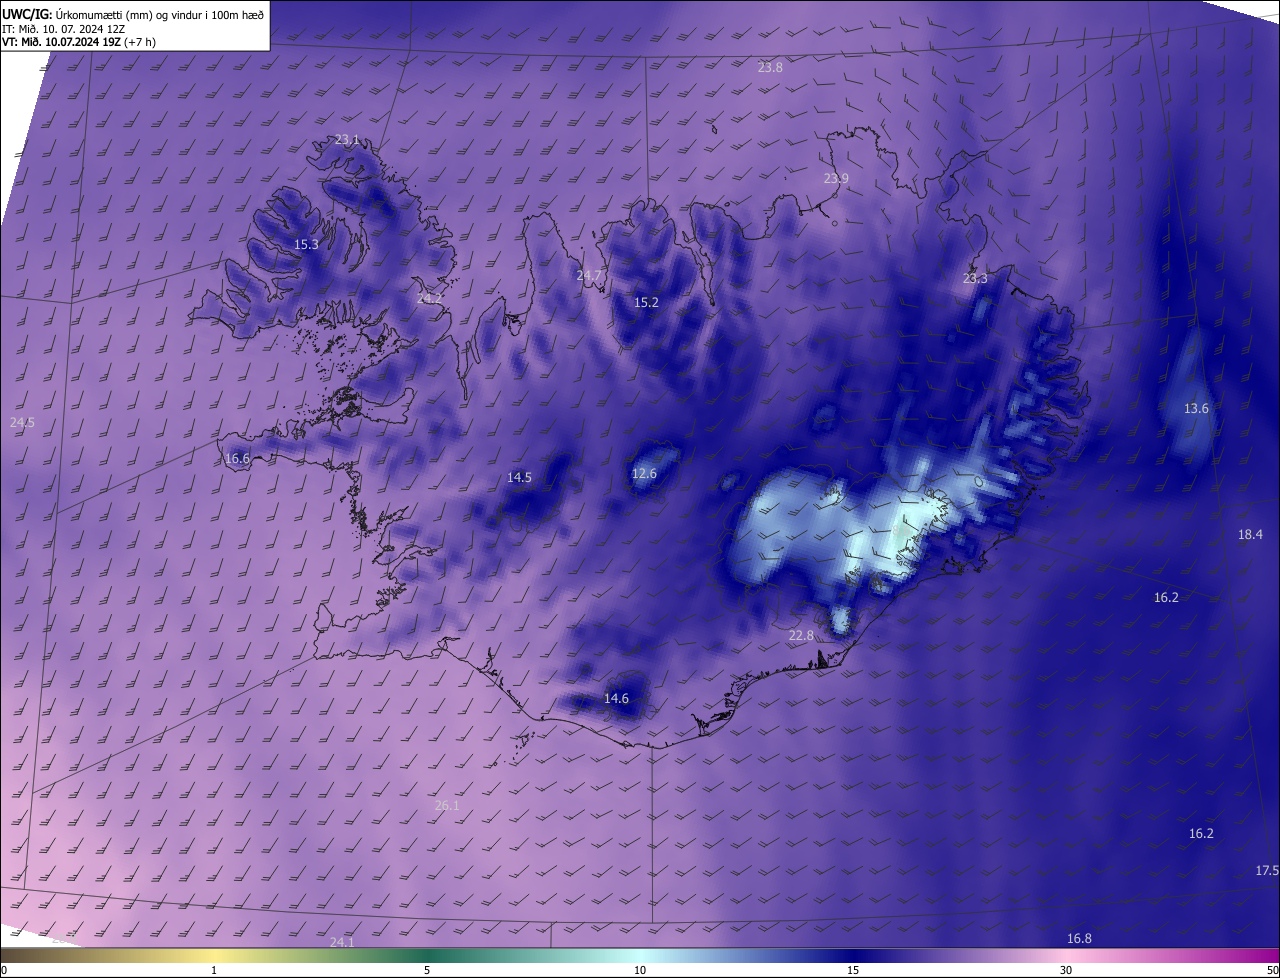Click the 18.4 value label on the map
The width and height of the screenshot is (1280, 978).
click(1250, 535)
